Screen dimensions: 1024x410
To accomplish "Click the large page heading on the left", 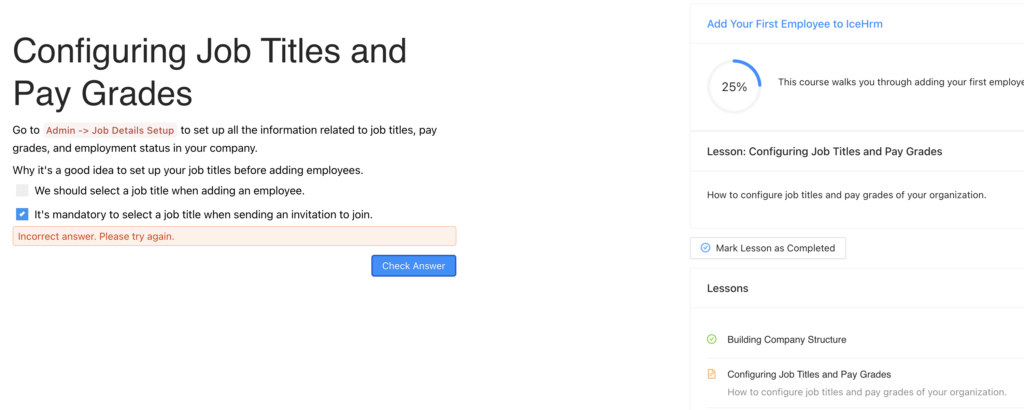I will tap(210, 72).
